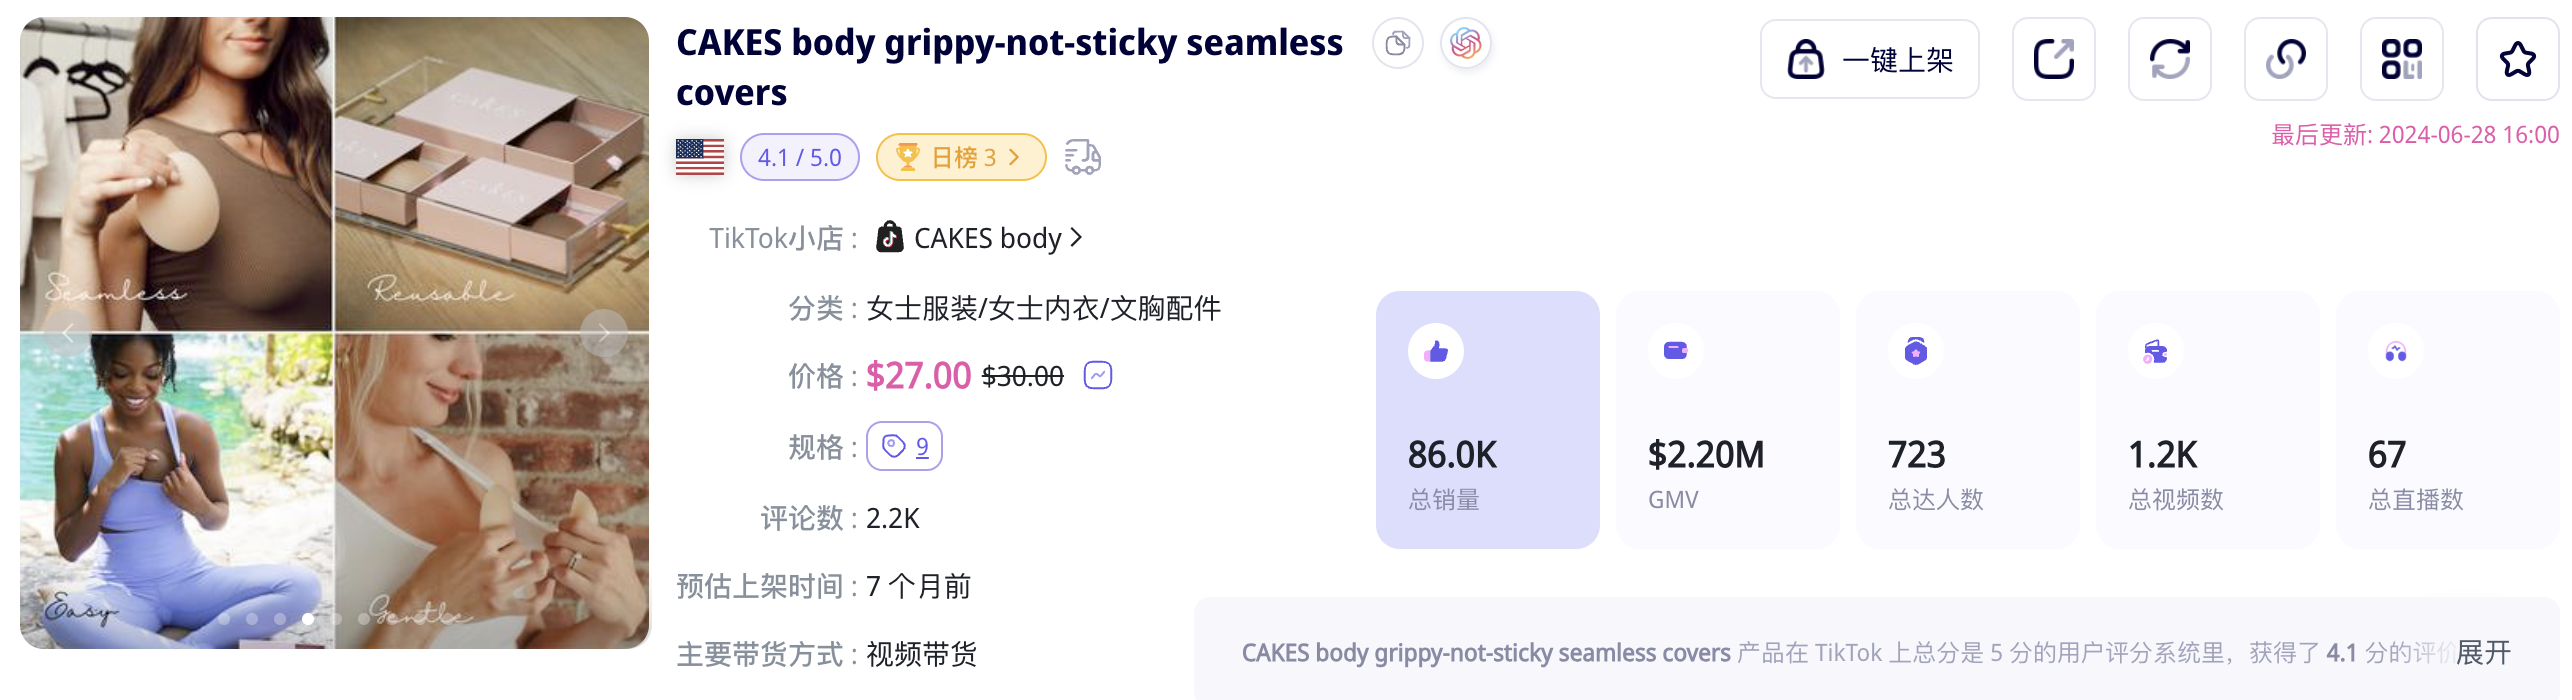Open the price trend chart icon
The width and height of the screenshot is (2572, 700).
tap(1097, 376)
